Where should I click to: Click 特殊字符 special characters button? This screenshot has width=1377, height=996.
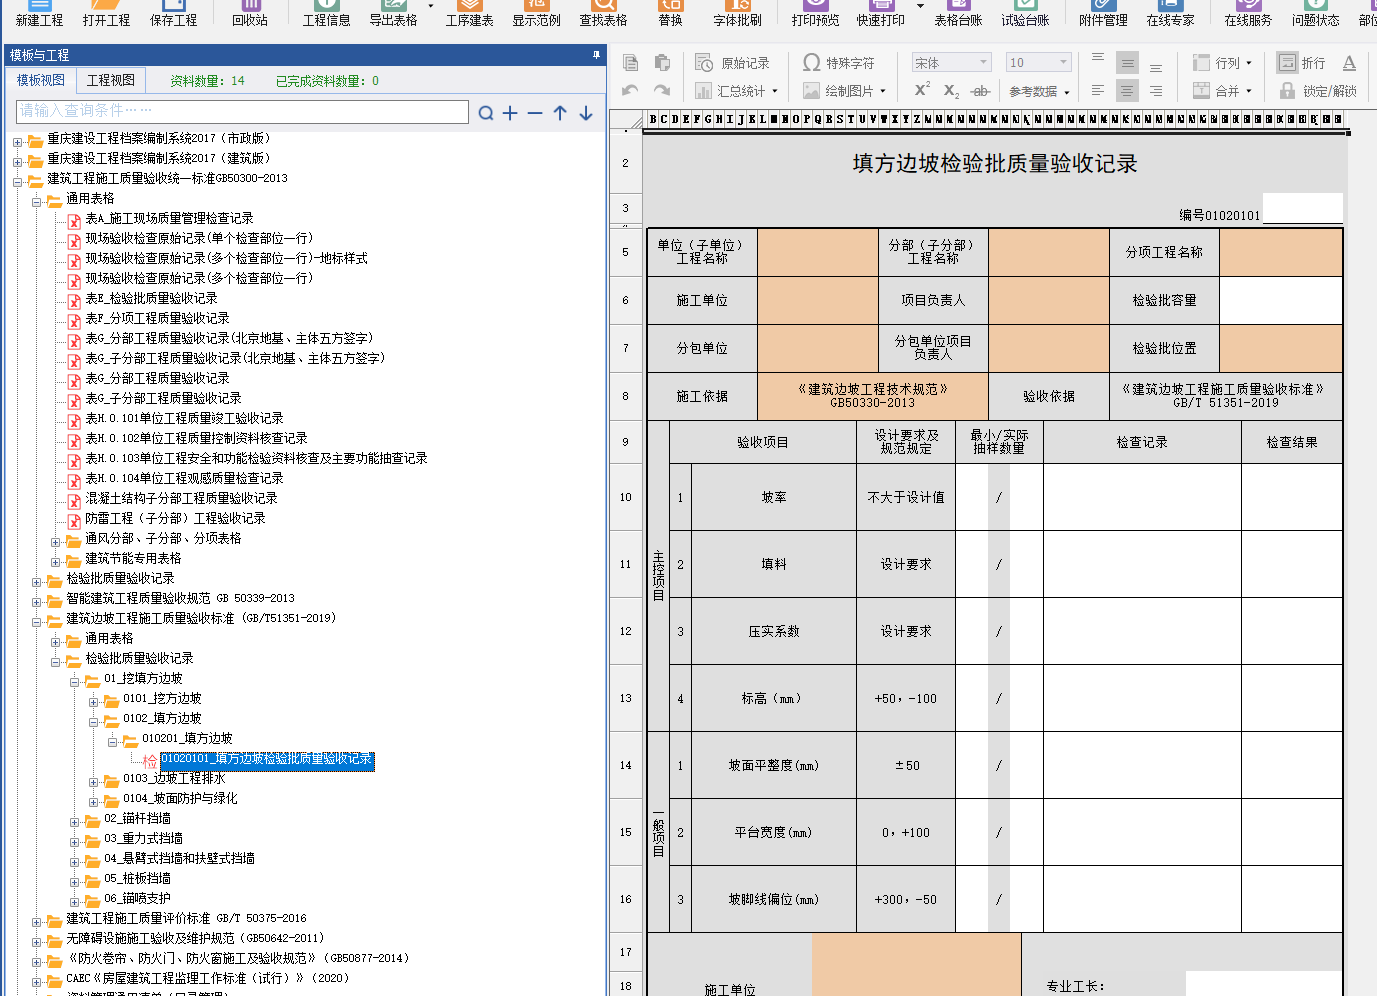838,63
